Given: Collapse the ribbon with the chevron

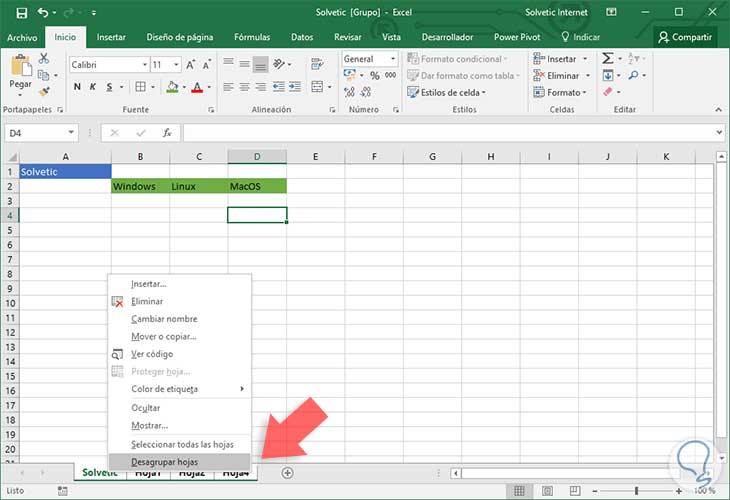Looking at the screenshot, I should pyautogui.click(x=719, y=110).
